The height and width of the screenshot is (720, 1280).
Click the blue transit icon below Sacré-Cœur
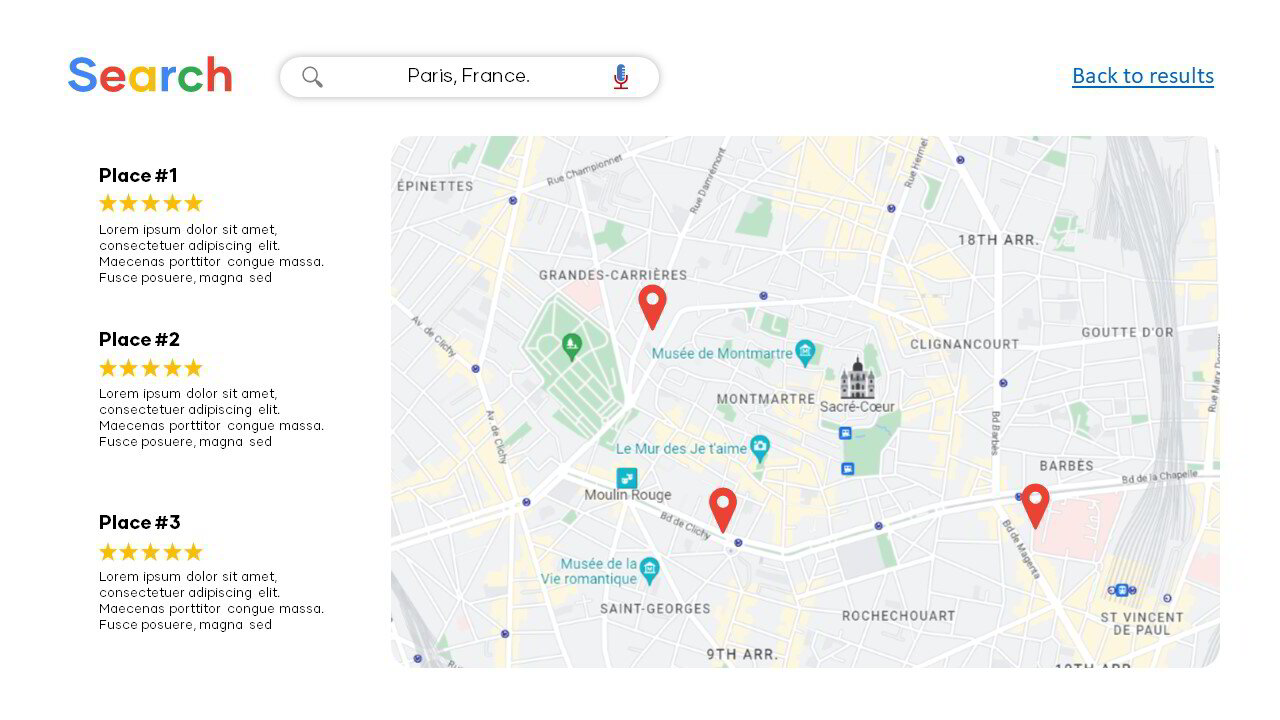[845, 433]
